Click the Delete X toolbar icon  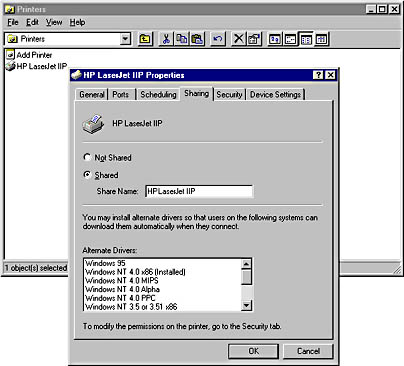point(238,39)
